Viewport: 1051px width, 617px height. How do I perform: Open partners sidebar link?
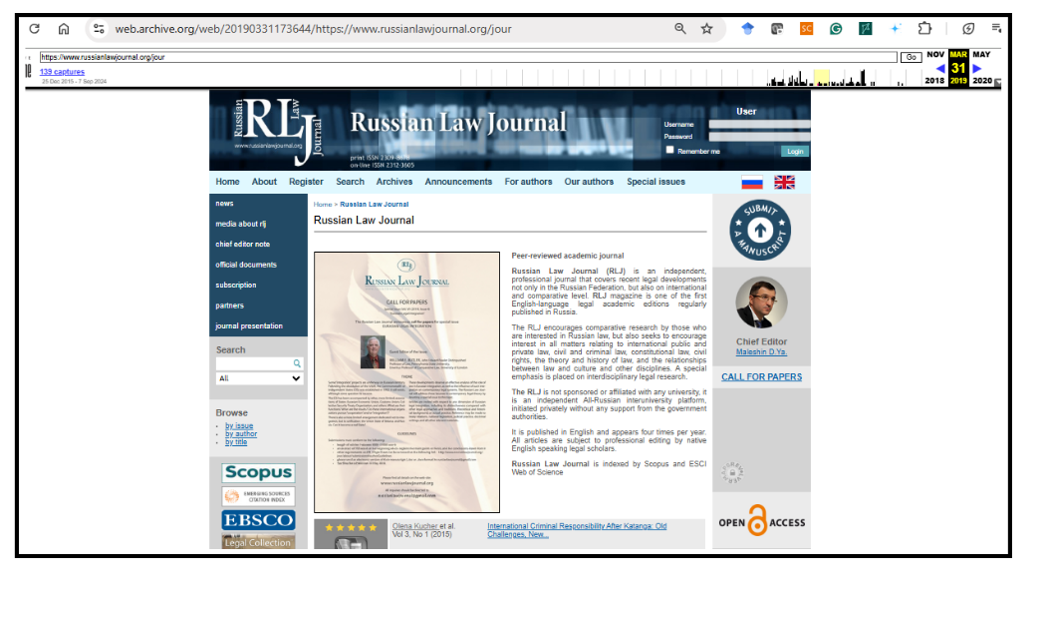(x=229, y=305)
